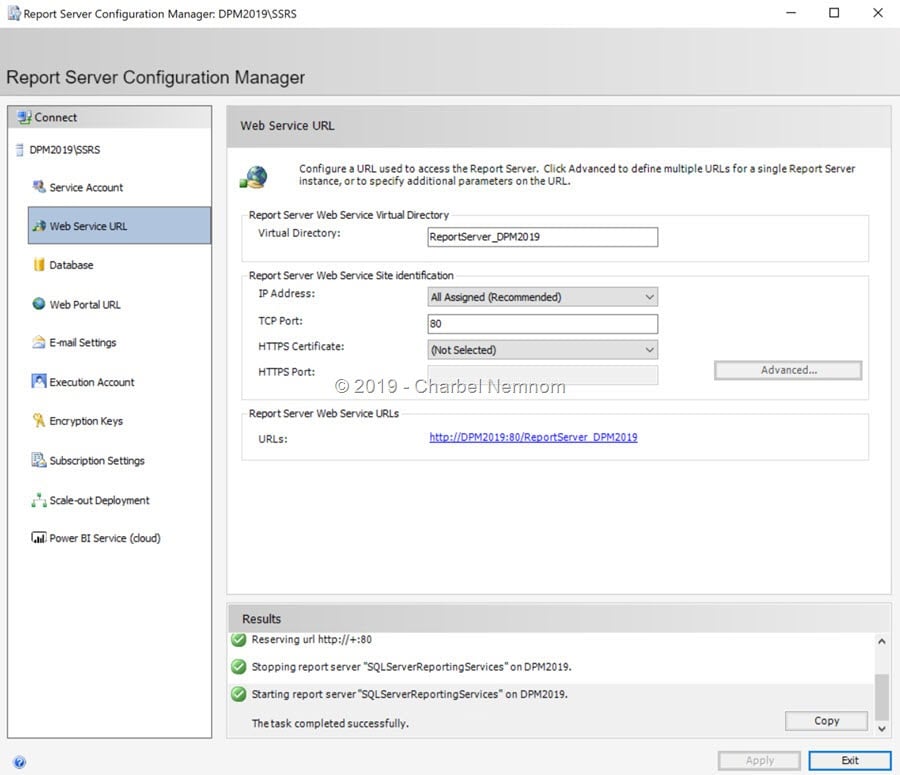Switch to the Database page
This screenshot has height=775, width=900.
71,265
